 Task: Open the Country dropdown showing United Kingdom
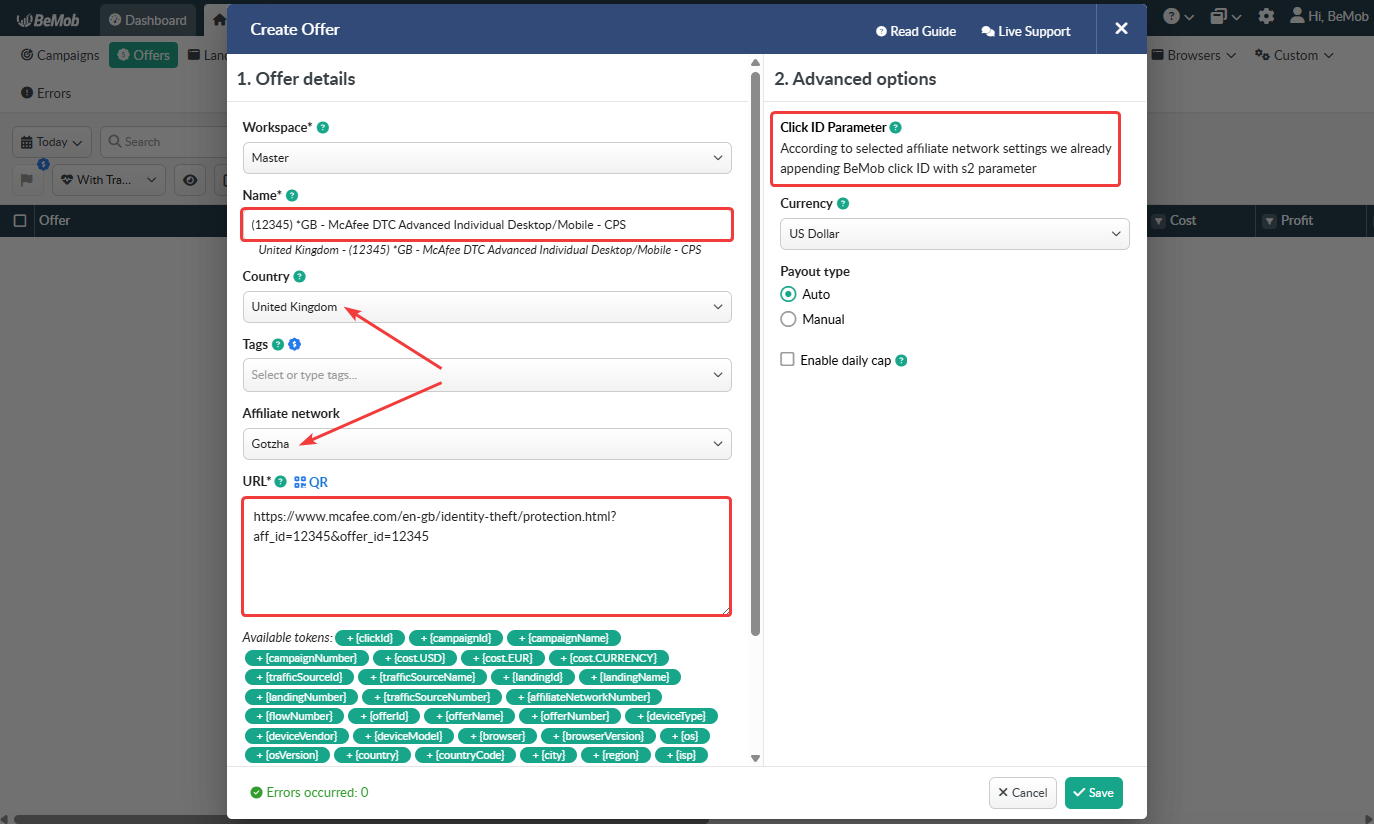coord(487,307)
